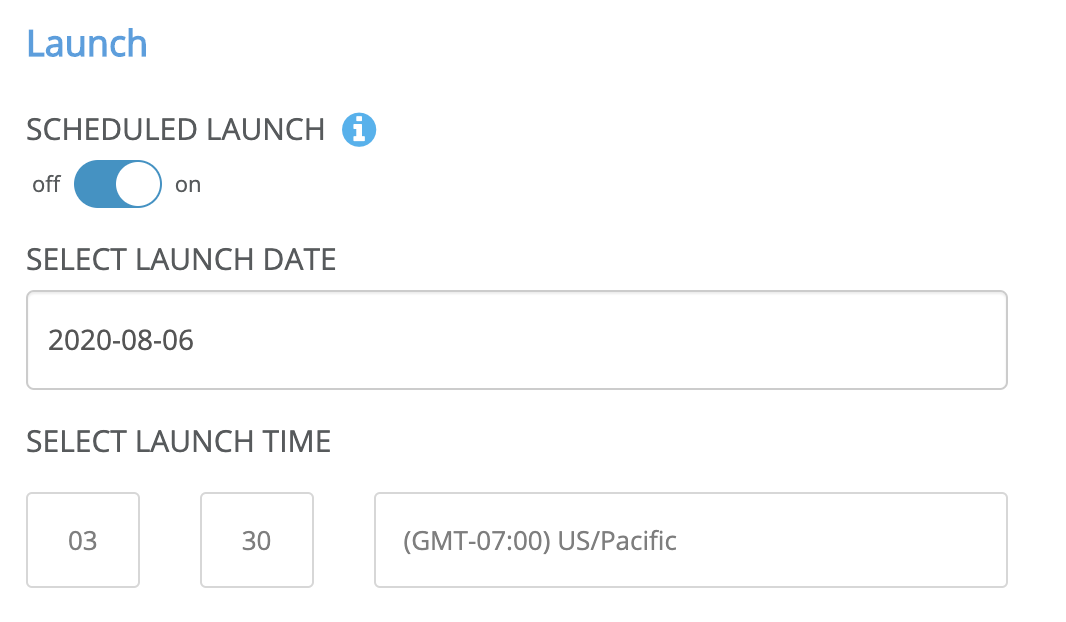This screenshot has height=622, width=1066.
Task: Click inside the launch date input field
Action: [516, 340]
